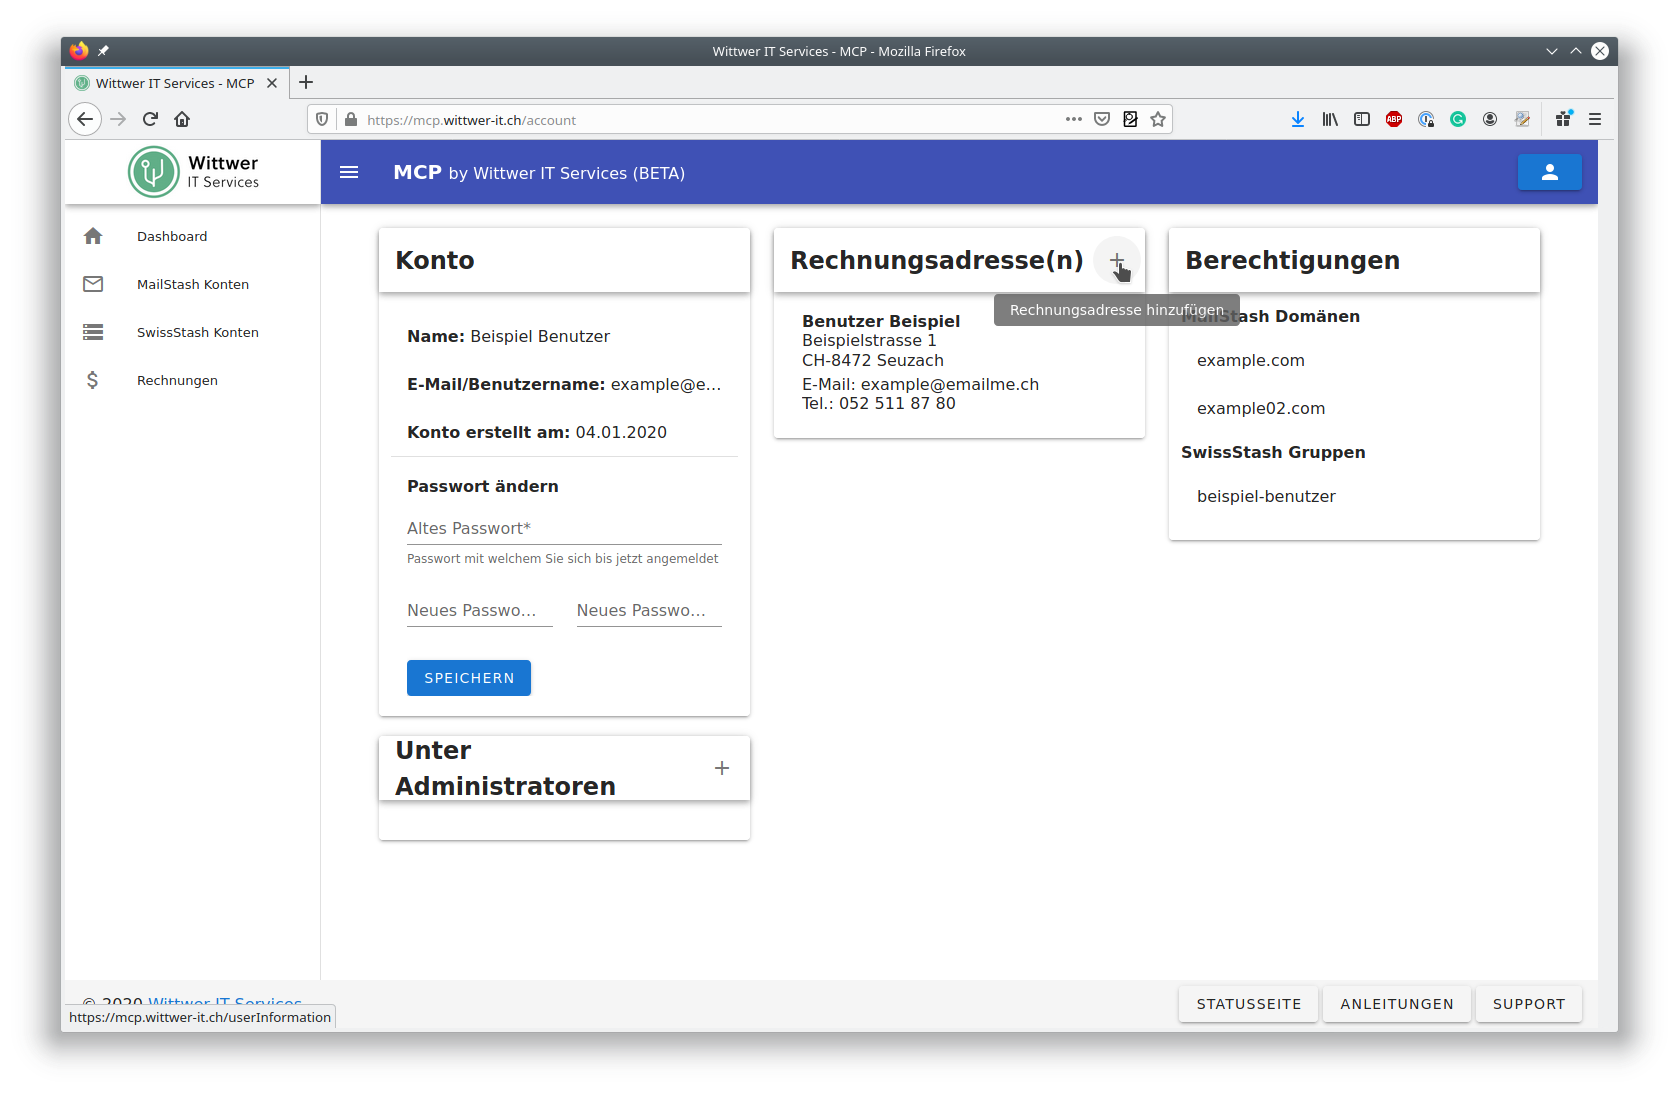The width and height of the screenshot is (1679, 1093).
Task: Open Firefox account avatar icon
Action: click(1490, 119)
